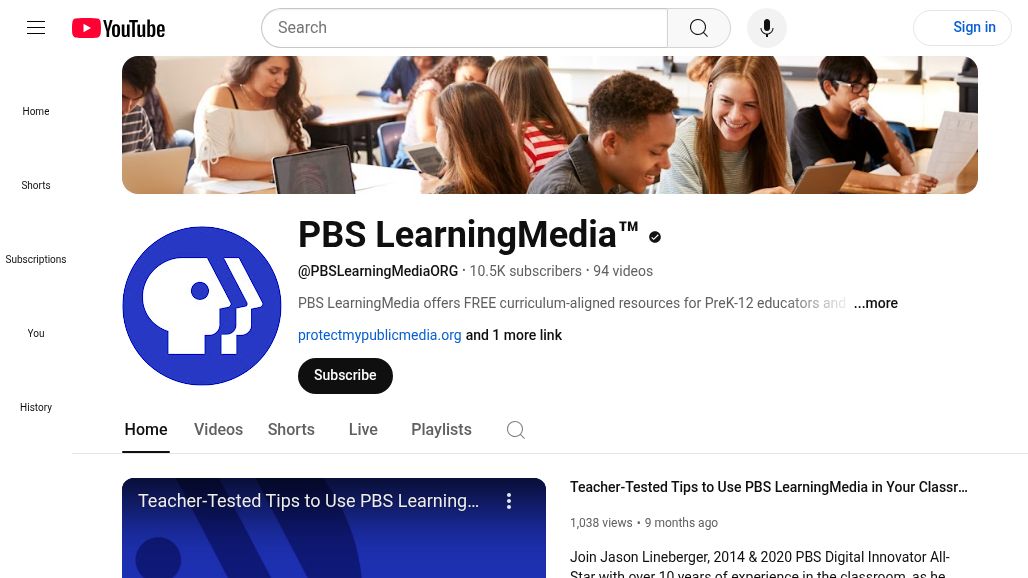Image resolution: width=1028 pixels, height=578 pixels.
Task: Go to the YouTube logo home
Action: [119, 28]
